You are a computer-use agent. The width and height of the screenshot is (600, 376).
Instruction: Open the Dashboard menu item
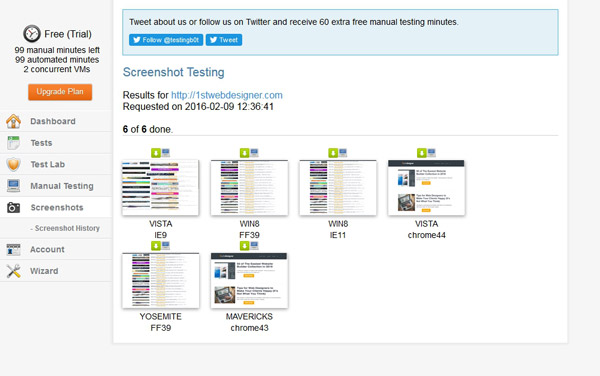click(x=56, y=121)
